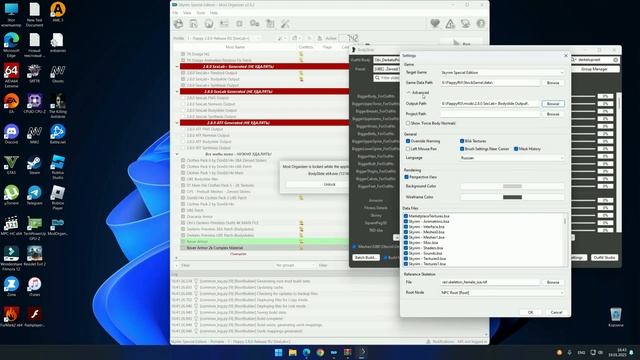Toggle the Perspective View checkbox
This screenshot has height=360, width=640.
pos(407,177)
